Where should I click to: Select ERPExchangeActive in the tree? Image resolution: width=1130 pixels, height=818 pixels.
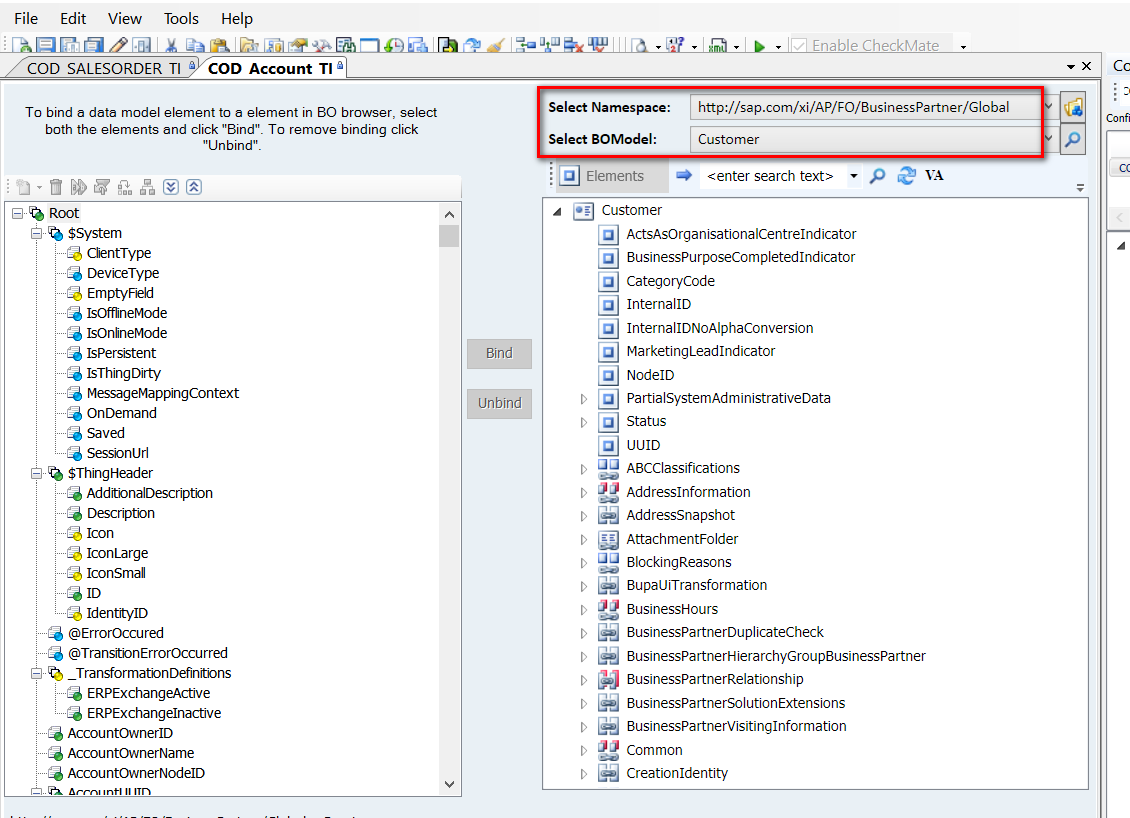coord(148,693)
